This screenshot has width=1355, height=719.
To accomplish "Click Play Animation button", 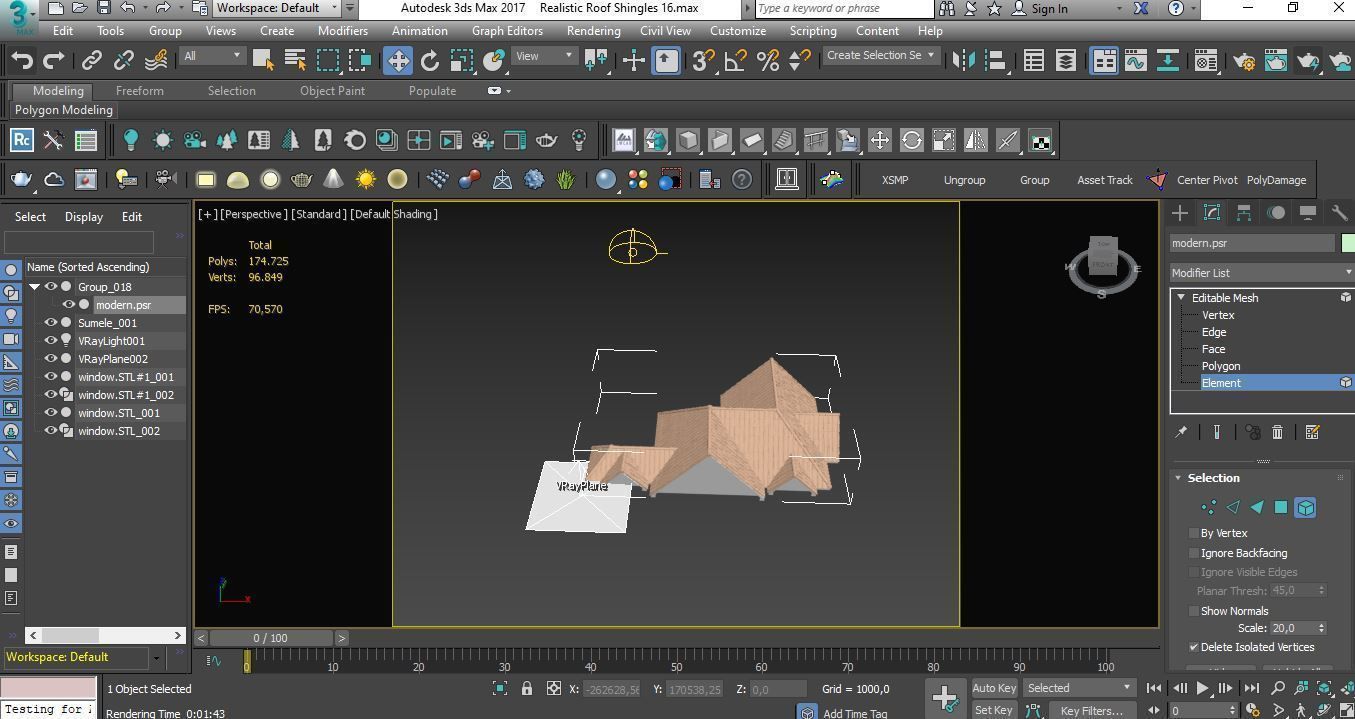I will click(1202, 688).
